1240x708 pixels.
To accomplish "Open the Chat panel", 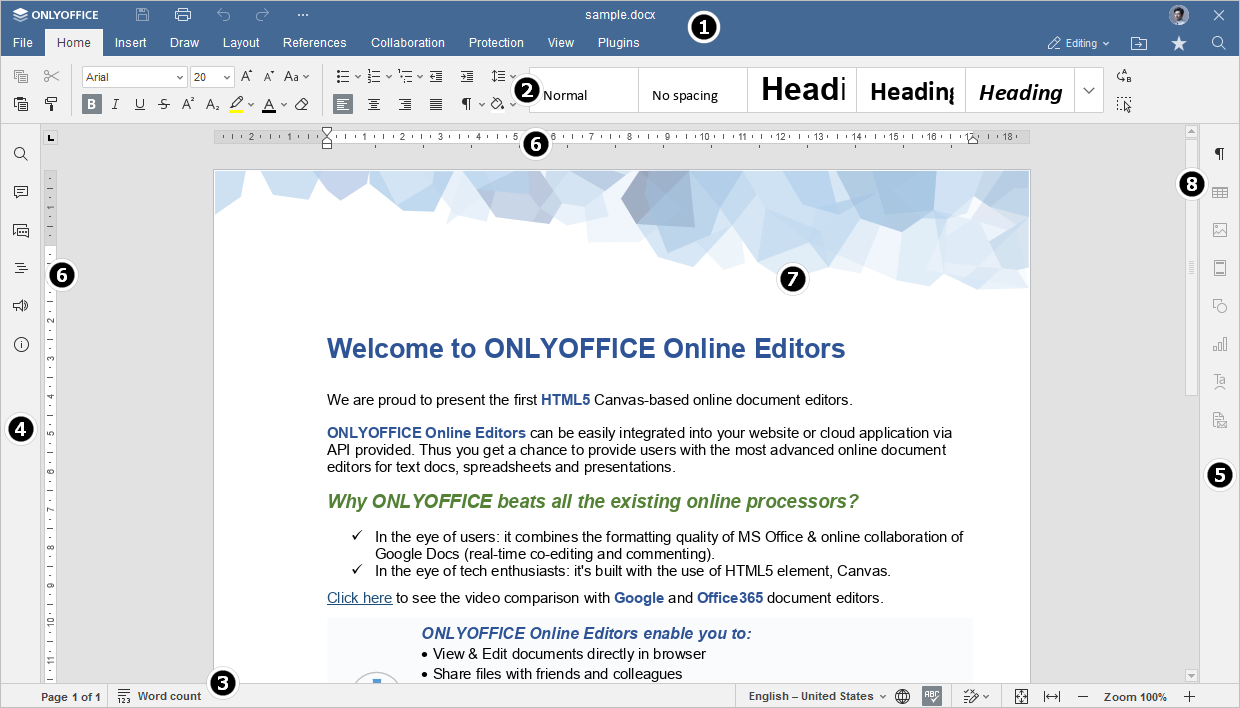I will click(21, 230).
